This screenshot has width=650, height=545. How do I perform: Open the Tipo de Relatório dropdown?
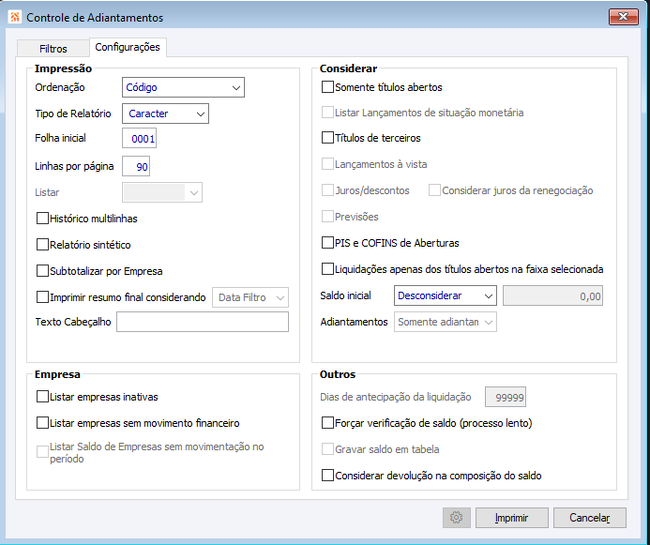point(165,114)
